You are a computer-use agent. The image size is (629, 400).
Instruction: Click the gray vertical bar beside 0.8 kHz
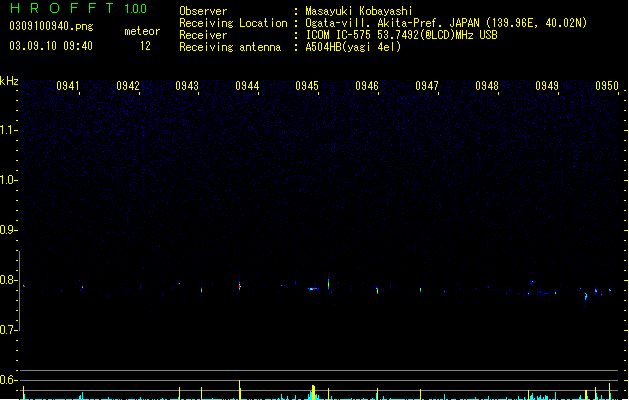[20, 291]
